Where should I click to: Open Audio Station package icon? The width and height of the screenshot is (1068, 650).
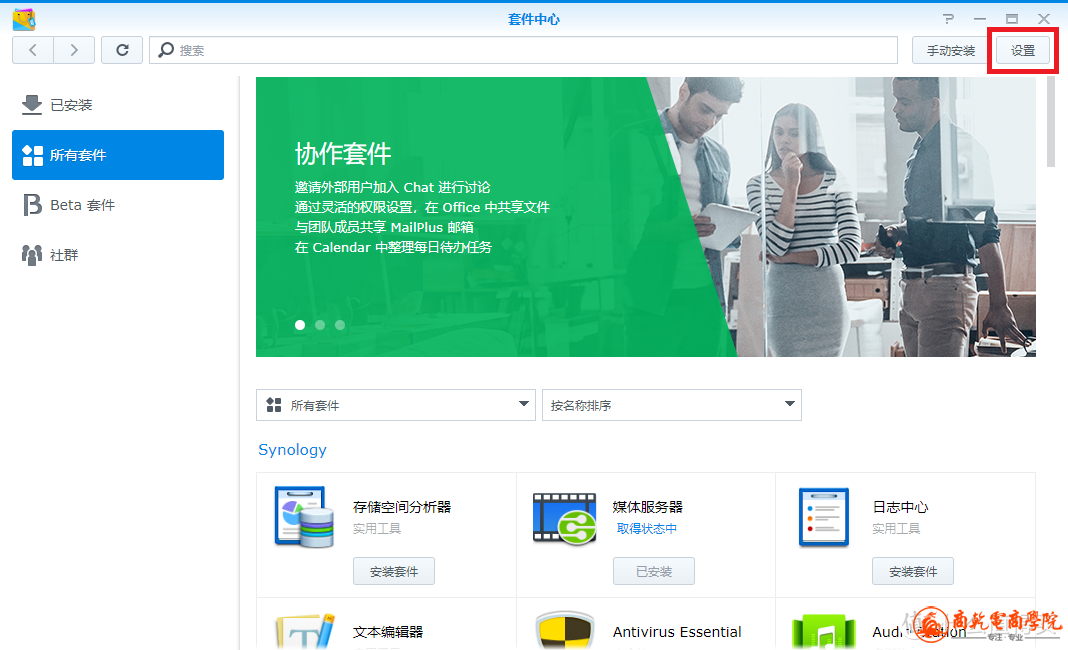pos(823,632)
